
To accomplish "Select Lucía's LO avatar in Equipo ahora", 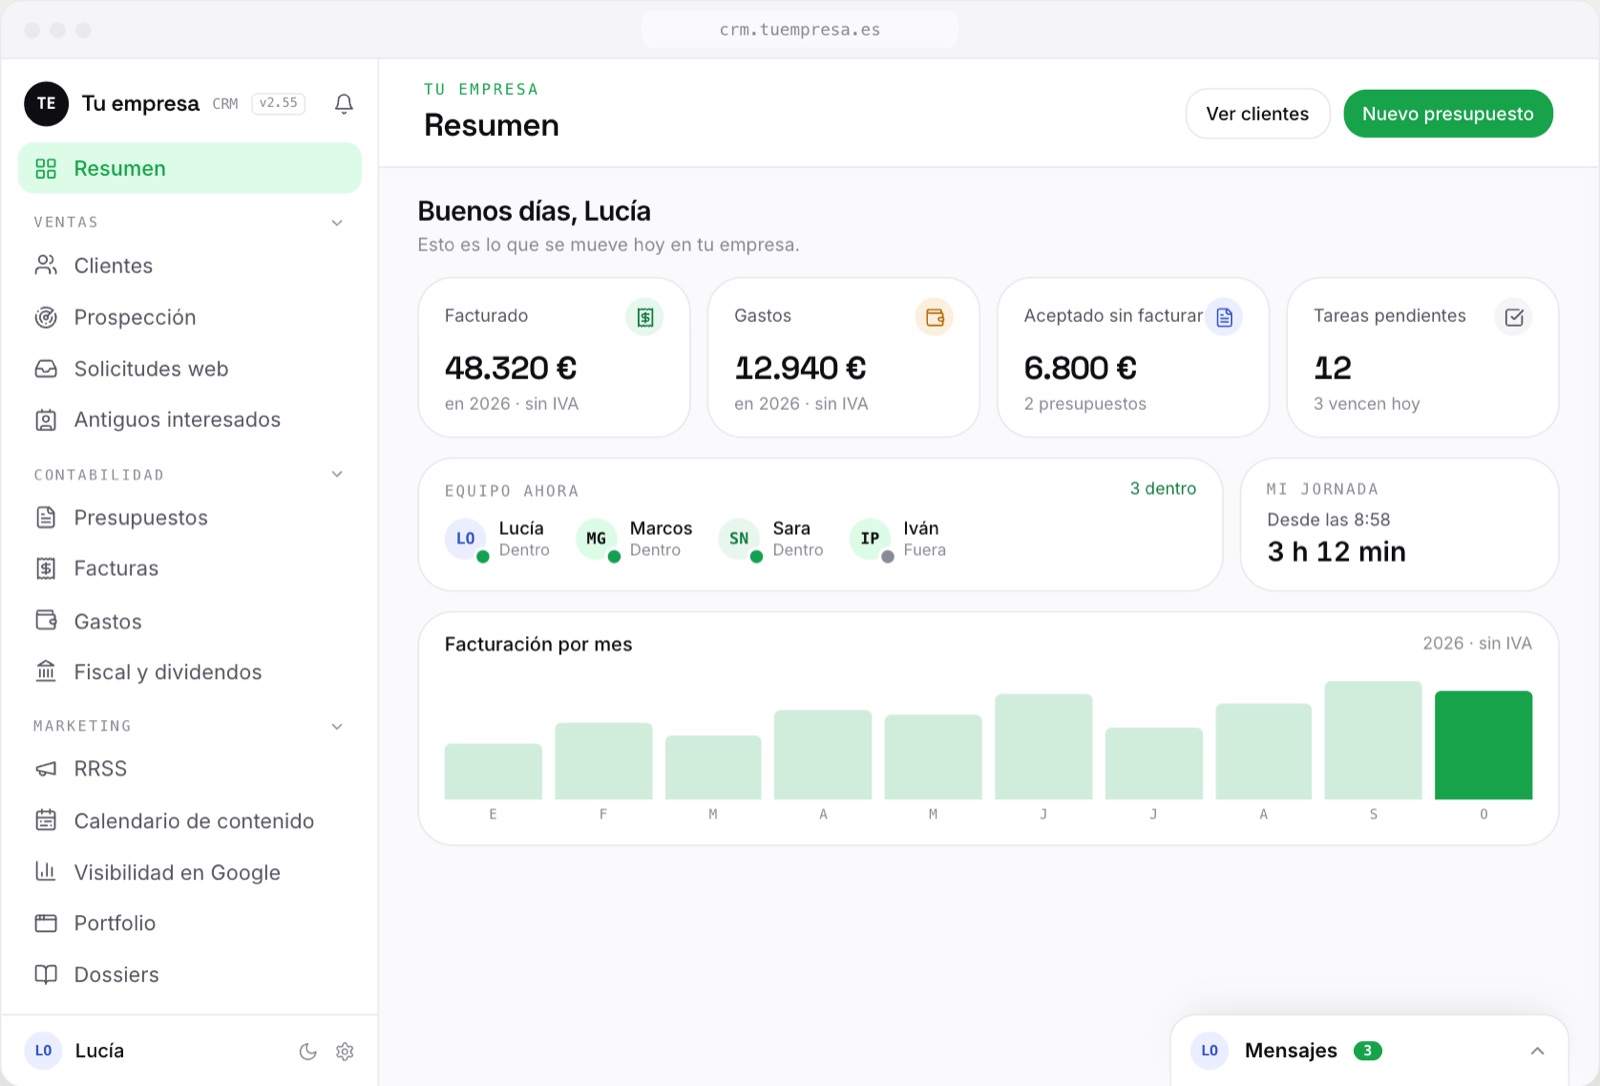I will 465,538.
